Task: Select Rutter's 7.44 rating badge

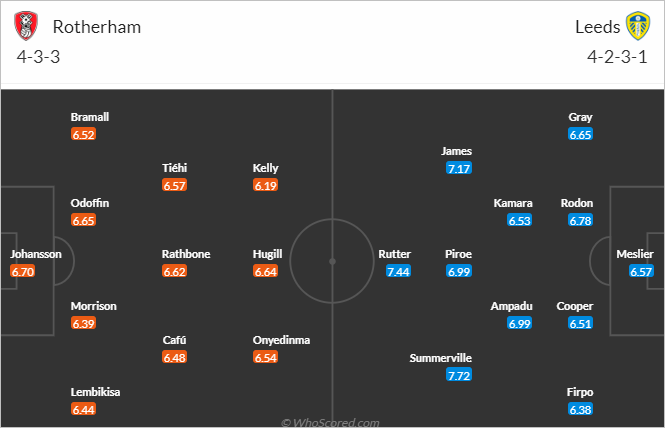Action: point(398,271)
